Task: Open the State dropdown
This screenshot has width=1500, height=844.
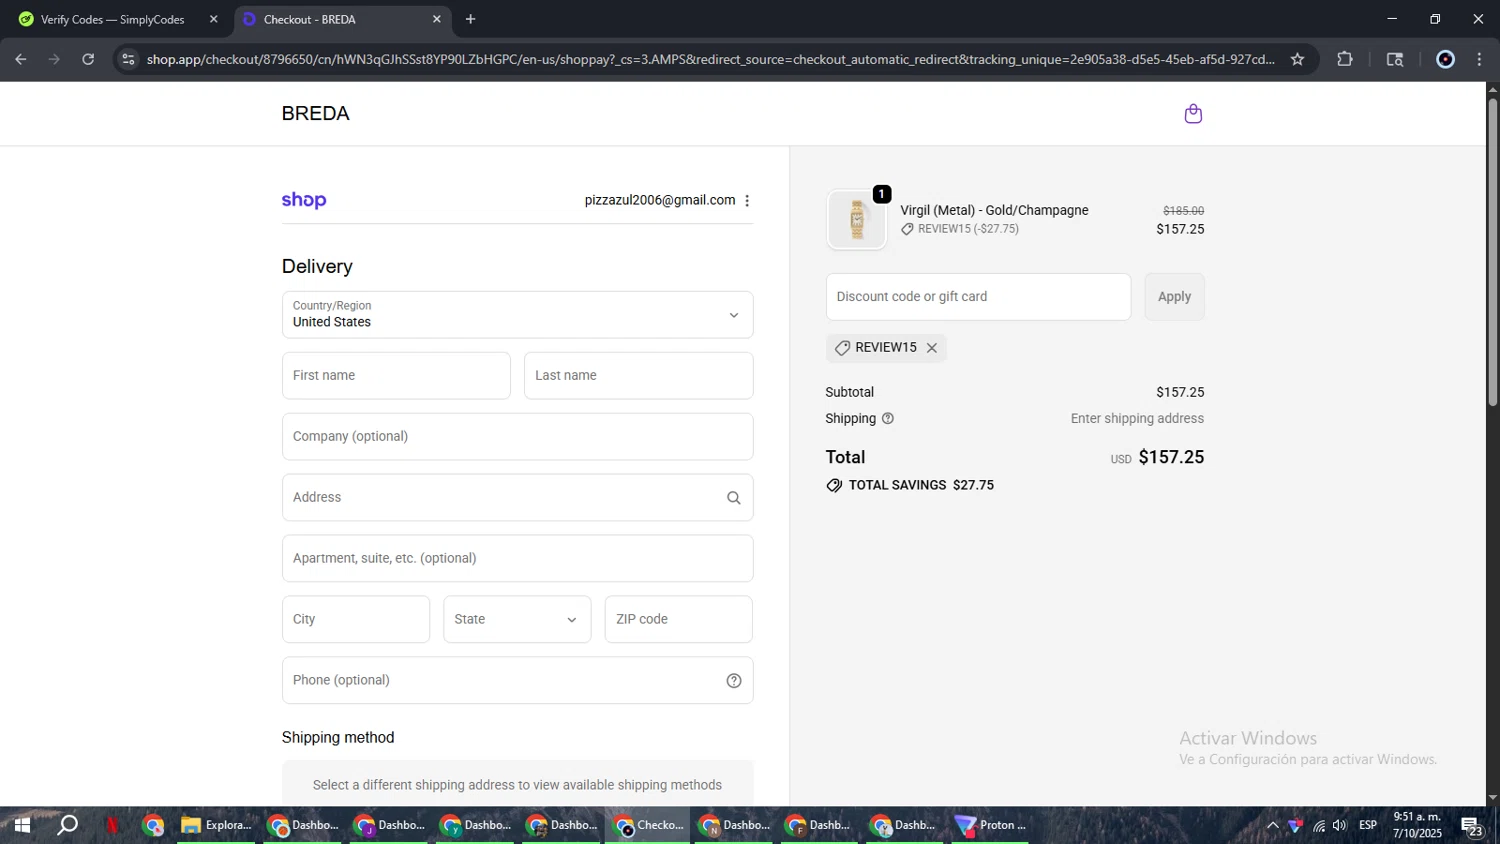Action: 517,620
